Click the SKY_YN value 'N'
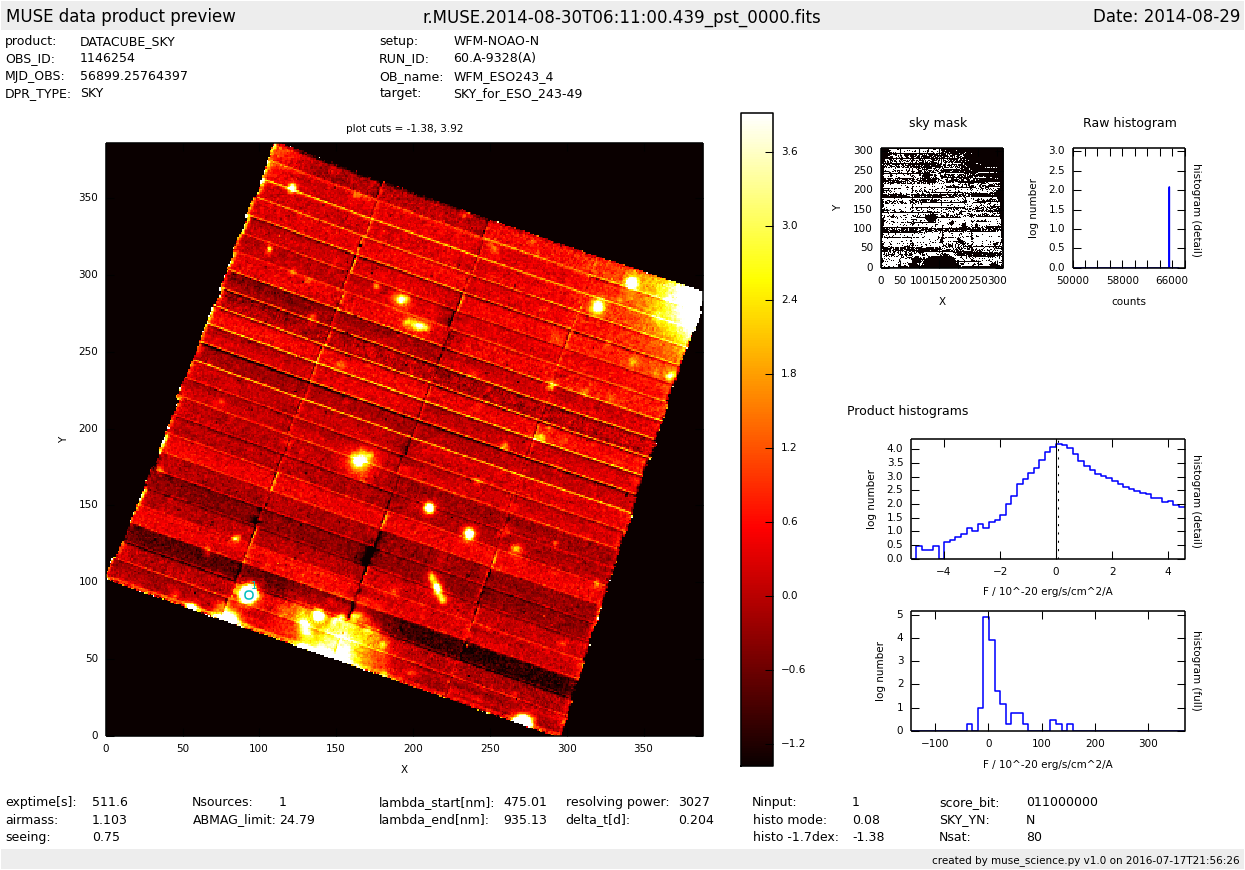Screen dimensions: 1245x870 pos(1031,820)
